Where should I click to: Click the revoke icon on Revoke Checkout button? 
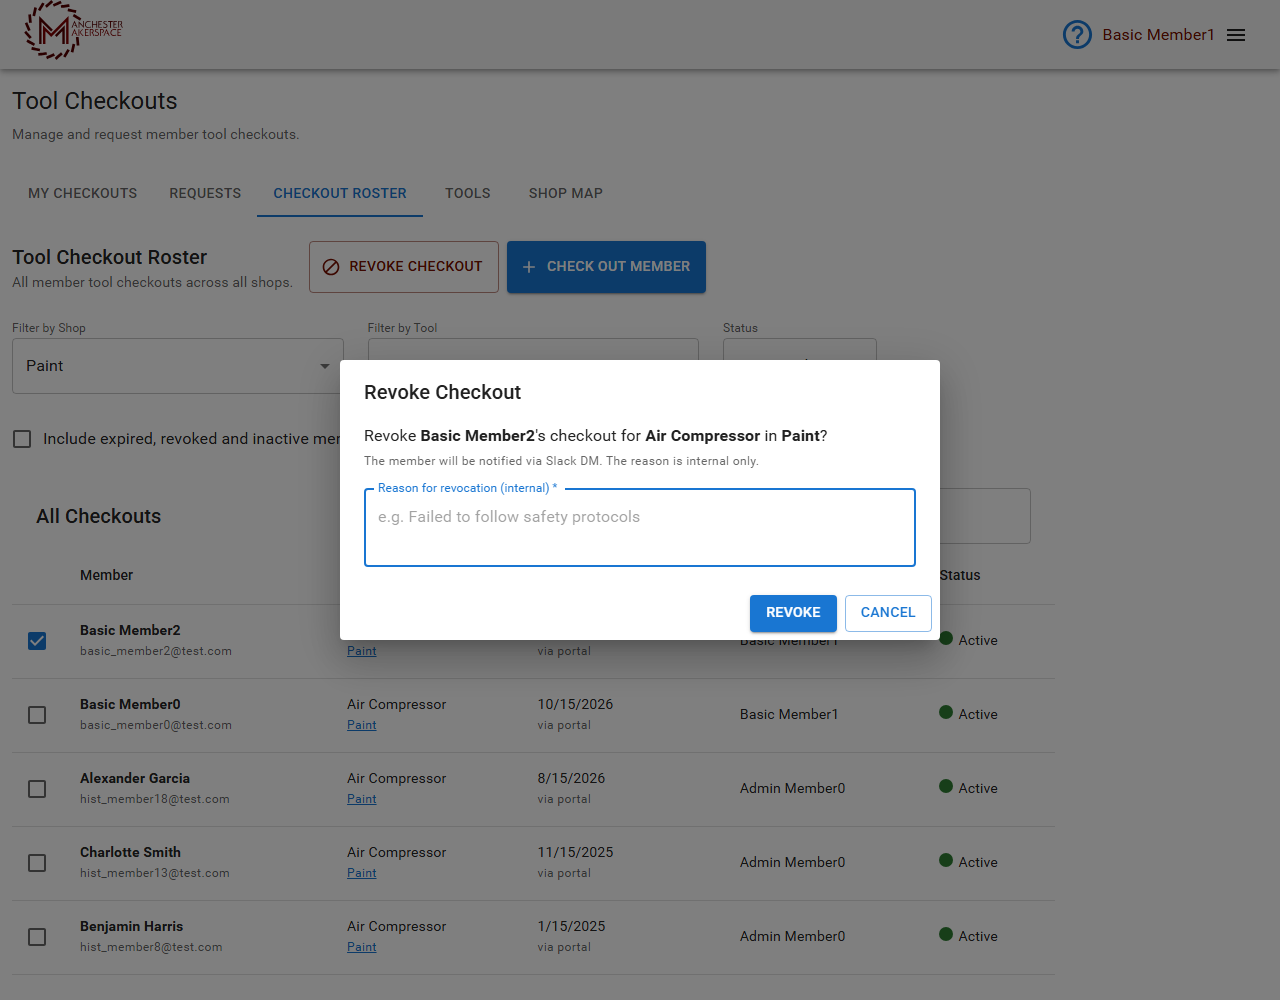pyautogui.click(x=331, y=267)
